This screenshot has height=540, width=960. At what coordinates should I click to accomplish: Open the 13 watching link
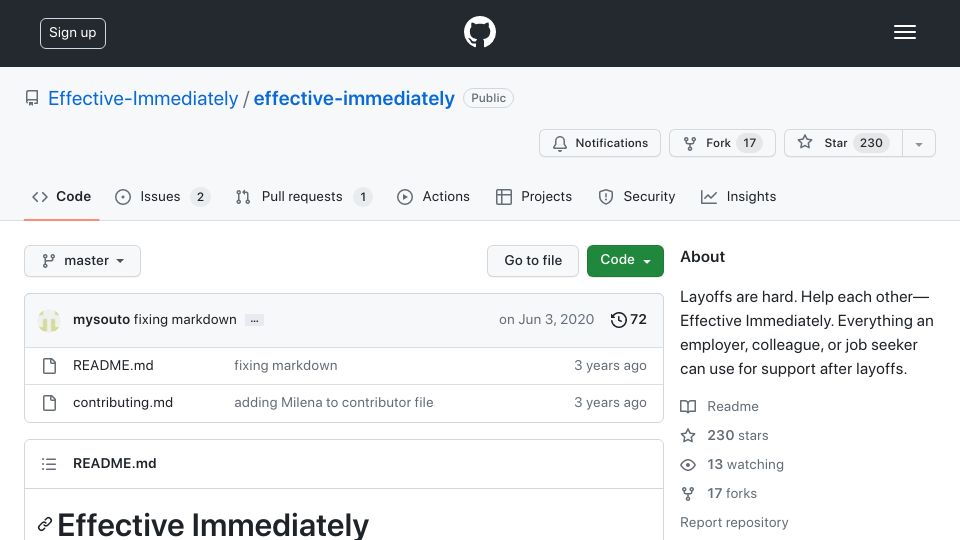click(732, 465)
